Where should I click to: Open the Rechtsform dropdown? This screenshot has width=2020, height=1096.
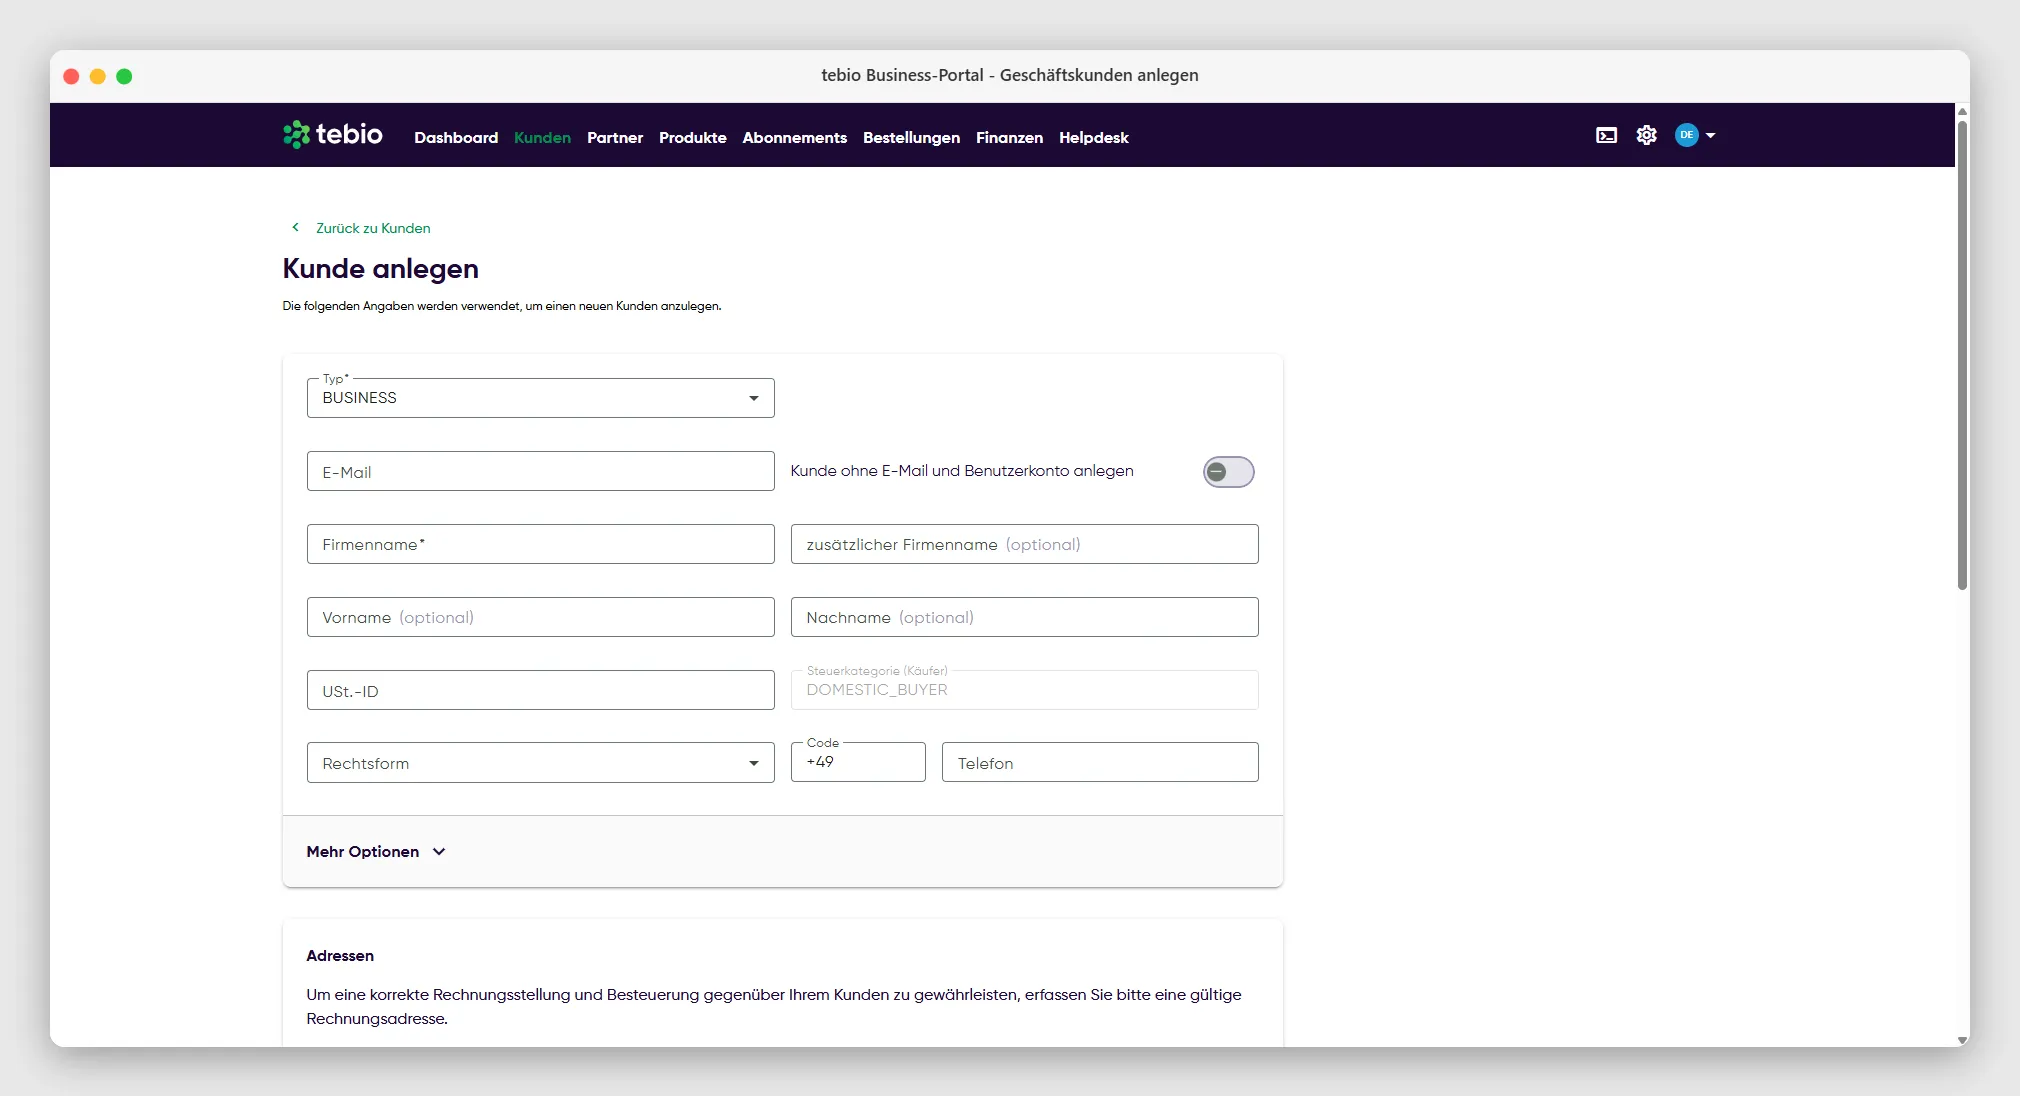[540, 763]
